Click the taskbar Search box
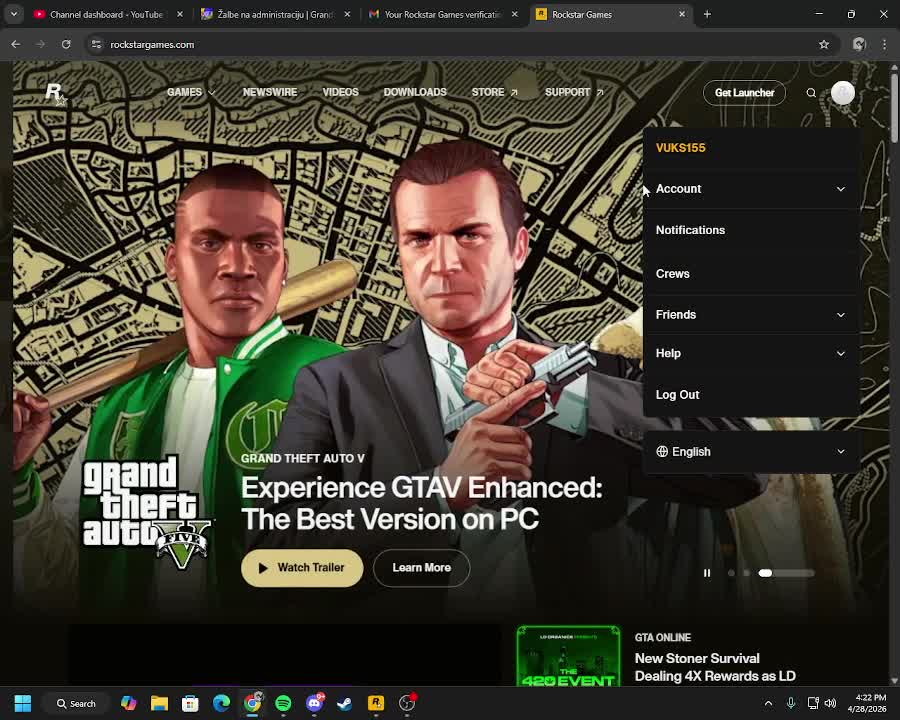This screenshot has width=900, height=720. pyautogui.click(x=76, y=703)
